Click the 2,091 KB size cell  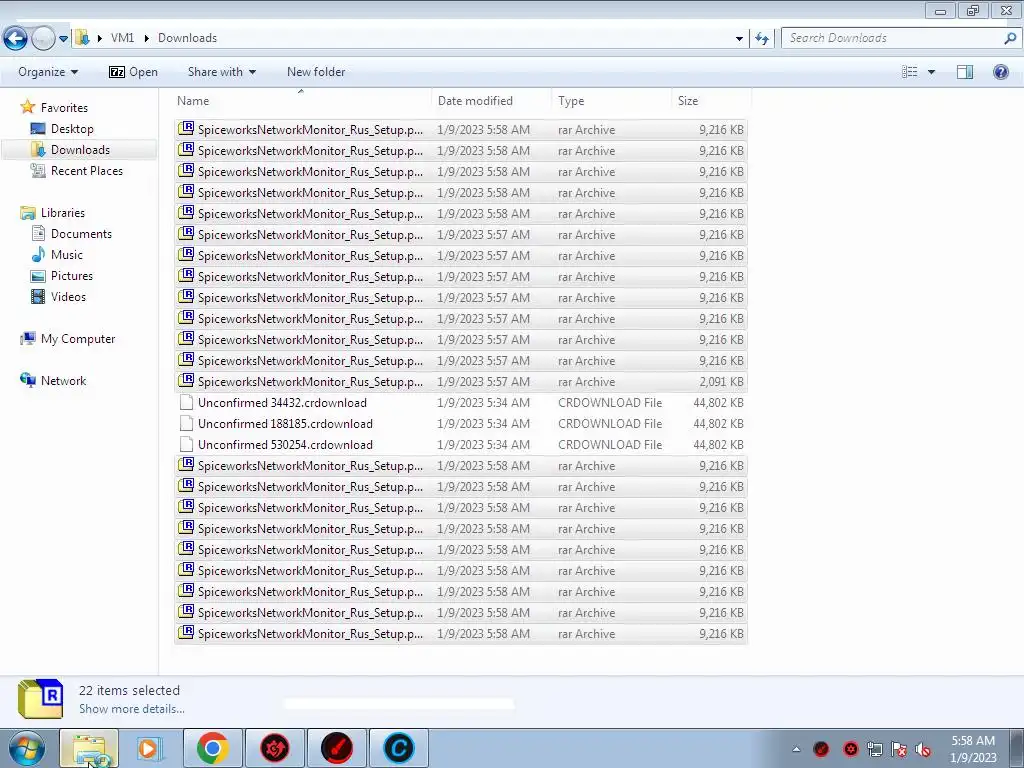(721, 382)
